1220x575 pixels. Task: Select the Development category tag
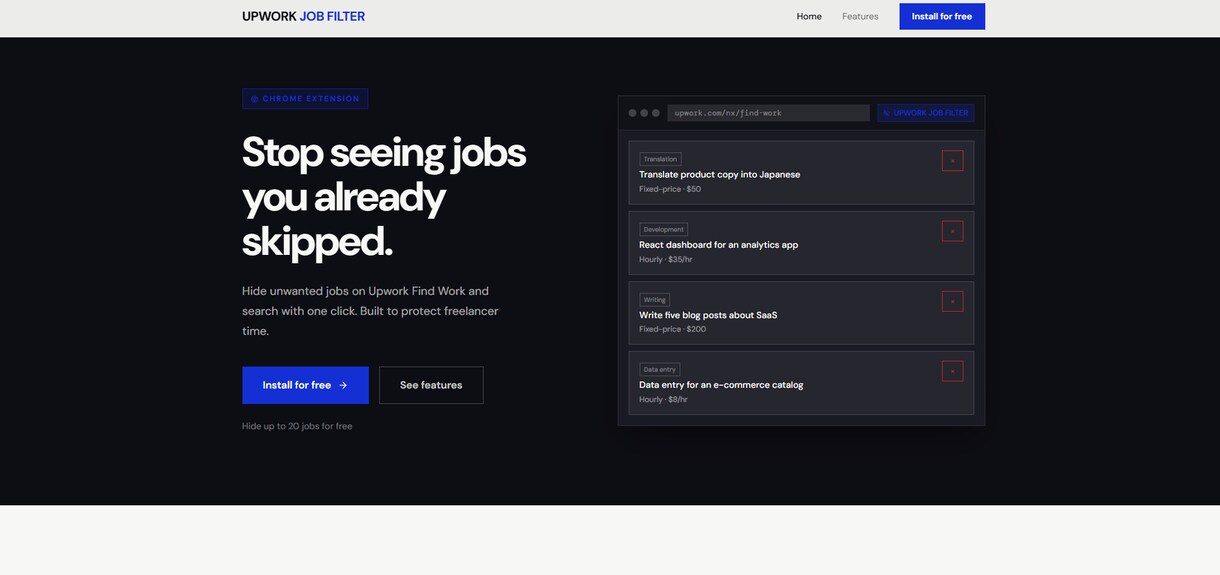tap(663, 229)
